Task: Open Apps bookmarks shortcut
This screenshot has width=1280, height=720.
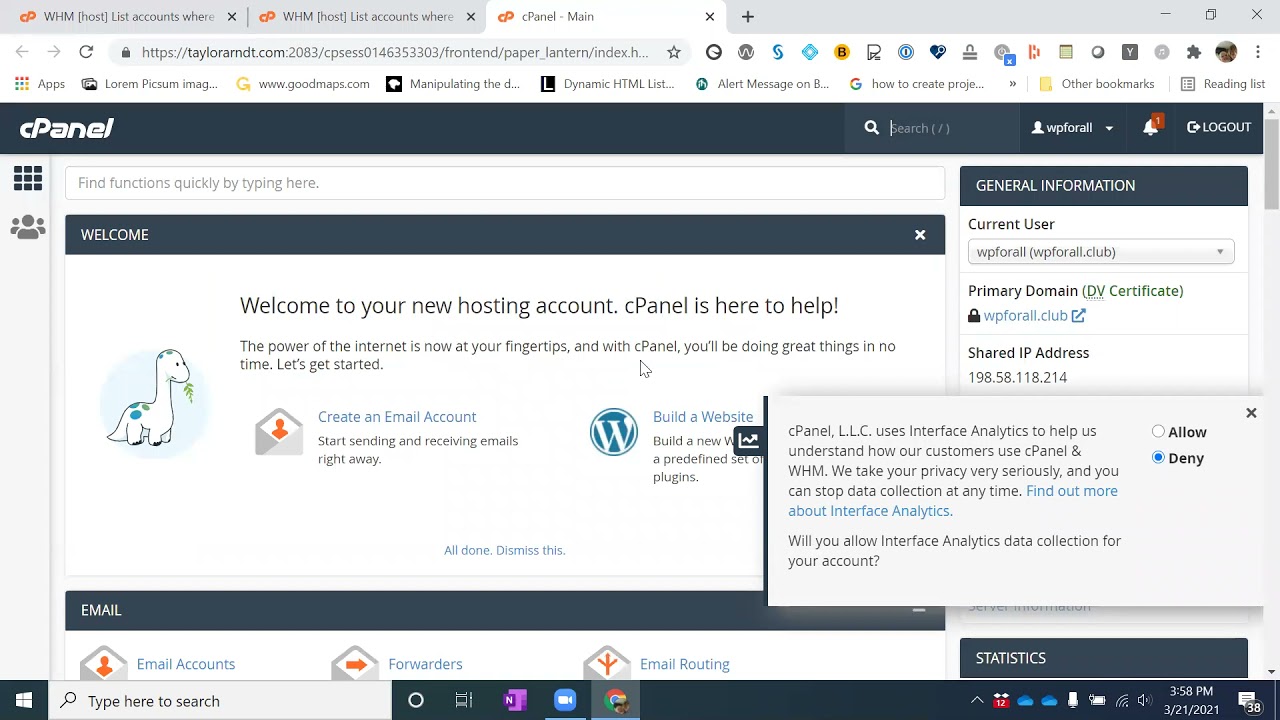Action: (x=40, y=84)
